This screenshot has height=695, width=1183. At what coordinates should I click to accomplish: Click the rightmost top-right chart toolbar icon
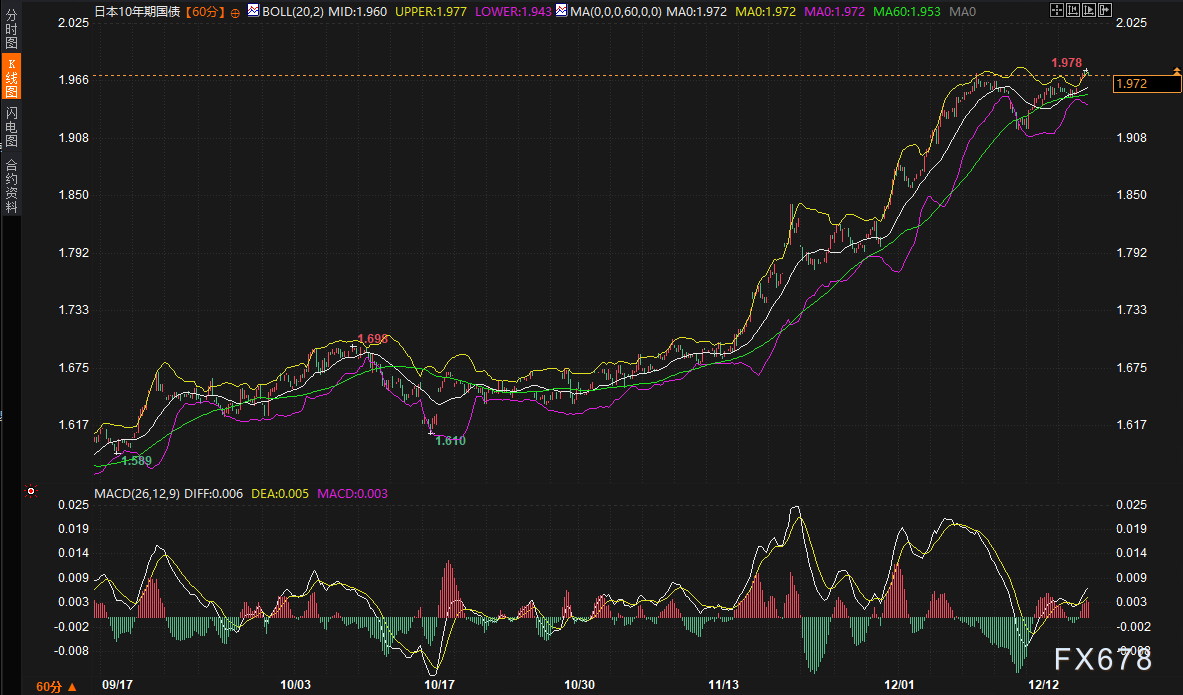tap(1105, 10)
